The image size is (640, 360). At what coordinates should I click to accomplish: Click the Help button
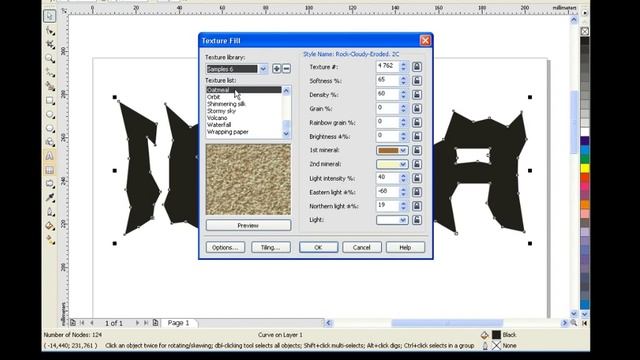[x=405, y=247]
